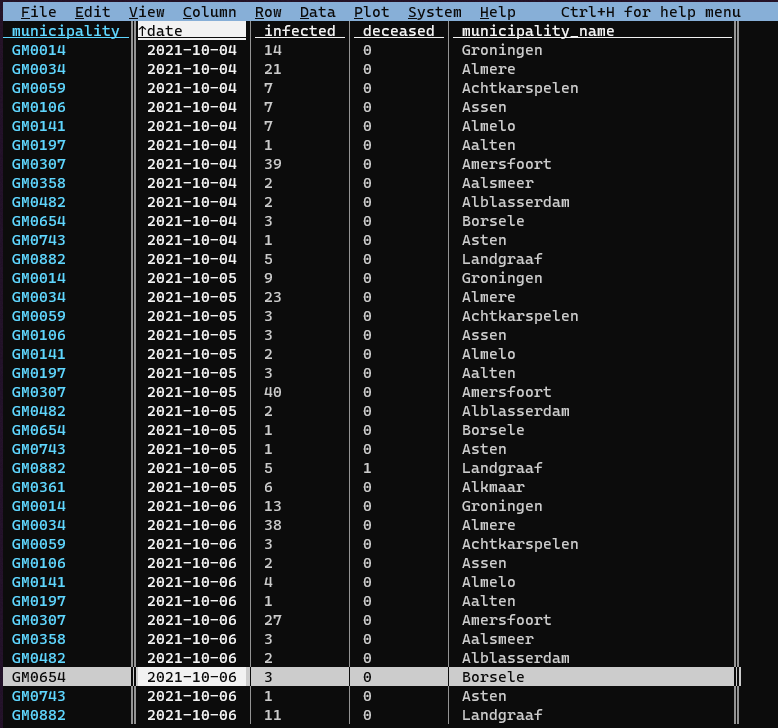Open the Plot menu
This screenshot has width=778, height=728.
click(372, 12)
